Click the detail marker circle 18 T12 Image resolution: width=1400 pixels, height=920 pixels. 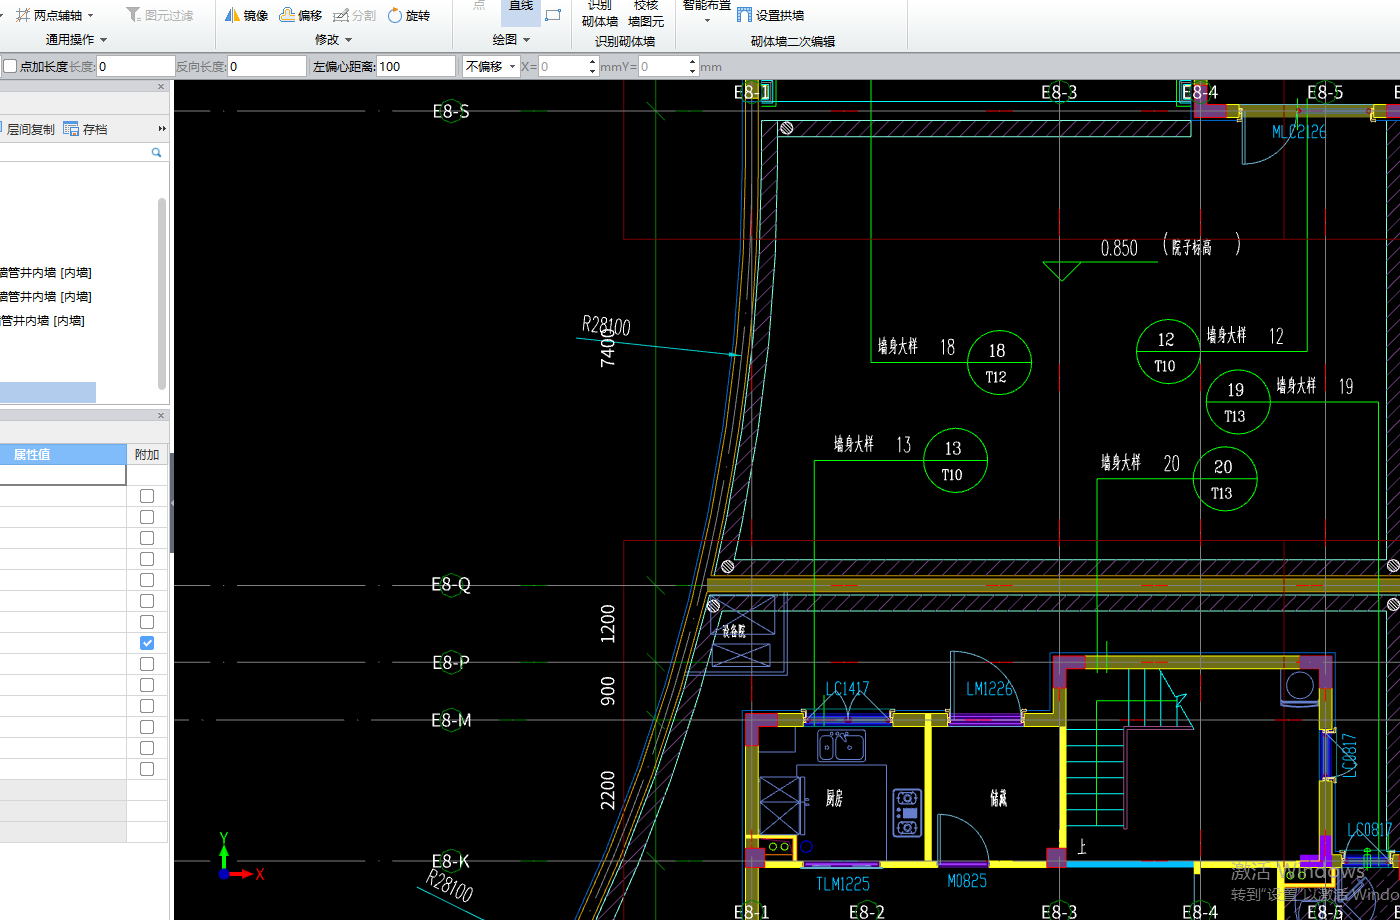pos(997,362)
